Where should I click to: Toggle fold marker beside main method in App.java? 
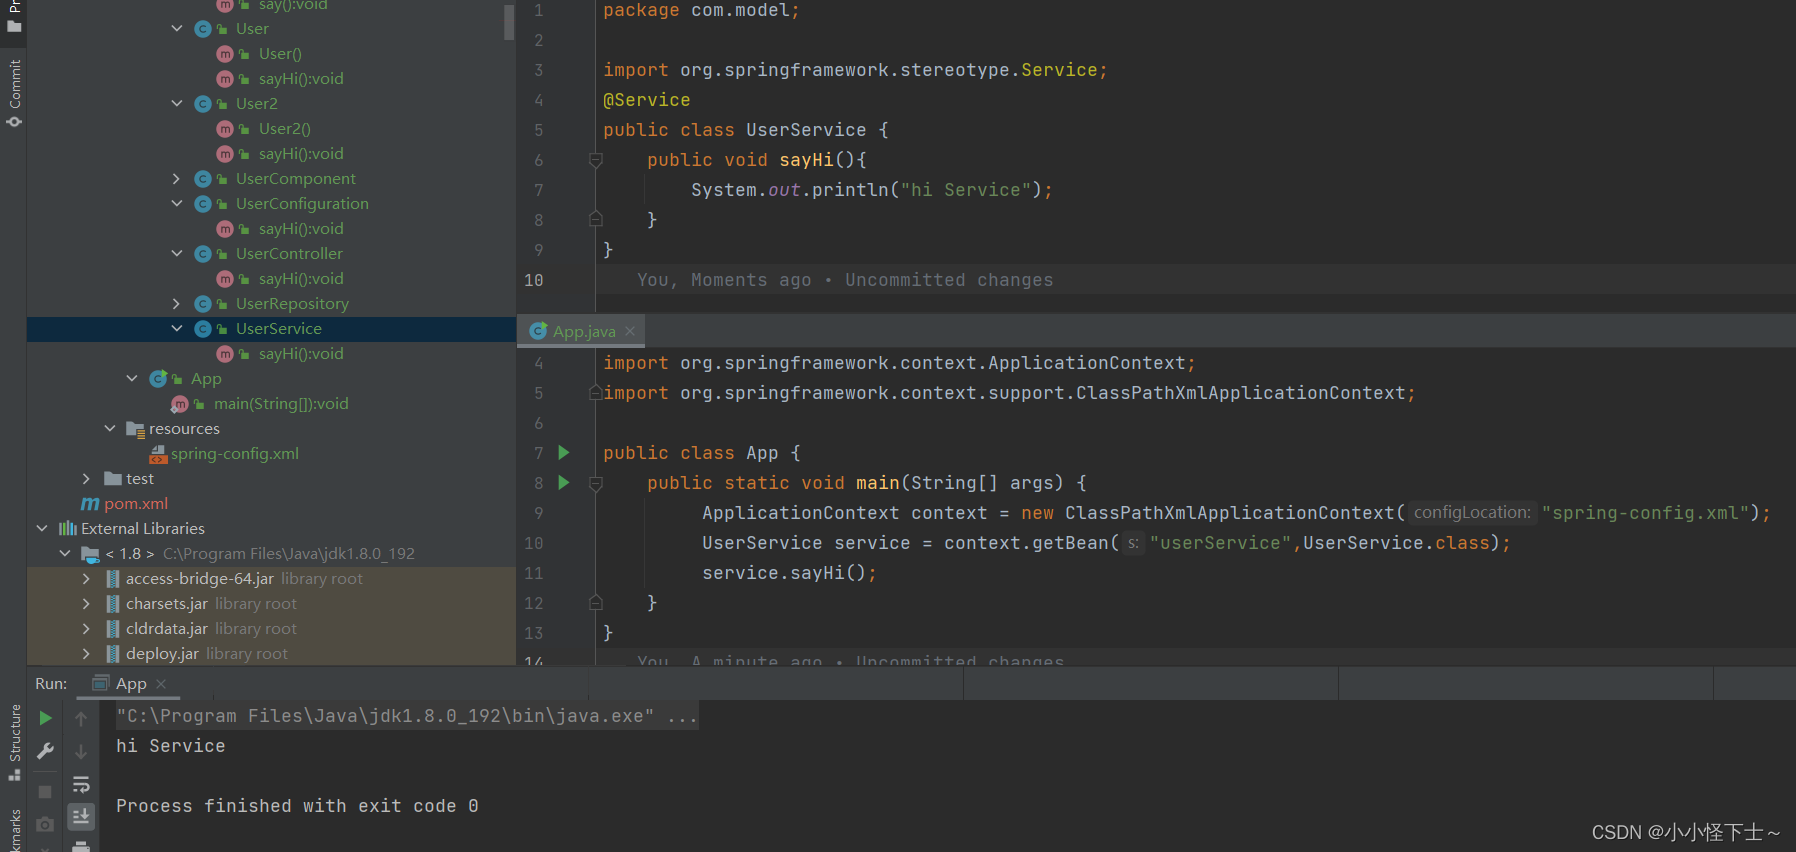(x=596, y=483)
